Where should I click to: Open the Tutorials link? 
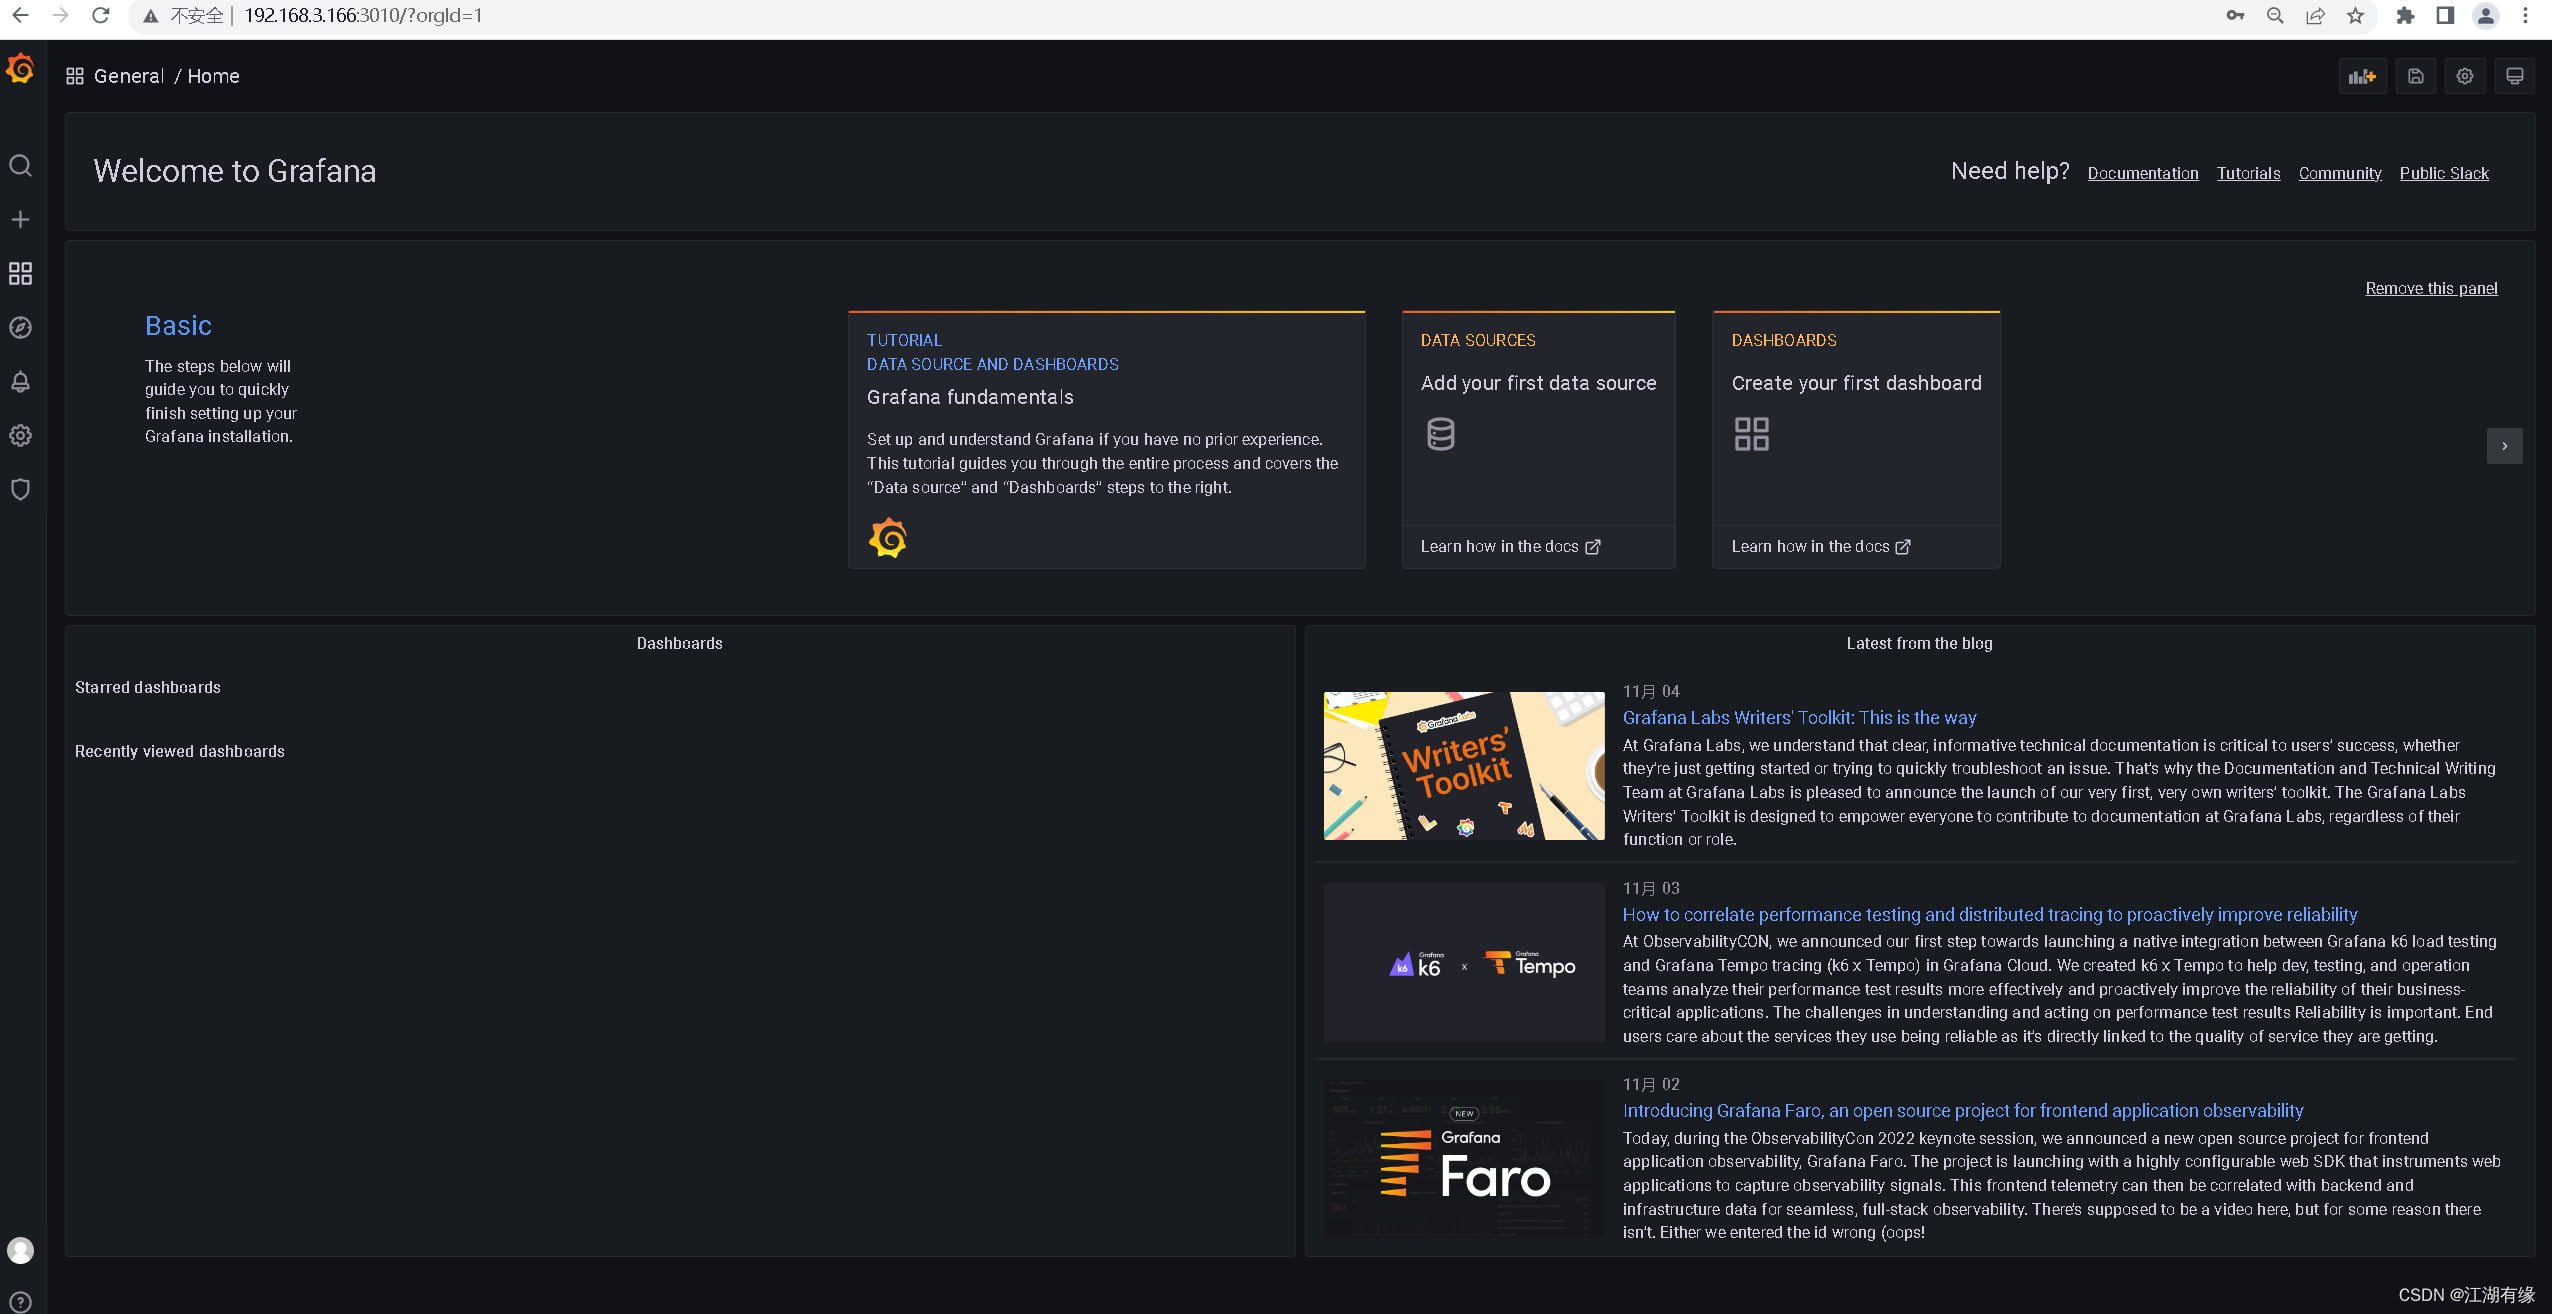click(x=2248, y=173)
